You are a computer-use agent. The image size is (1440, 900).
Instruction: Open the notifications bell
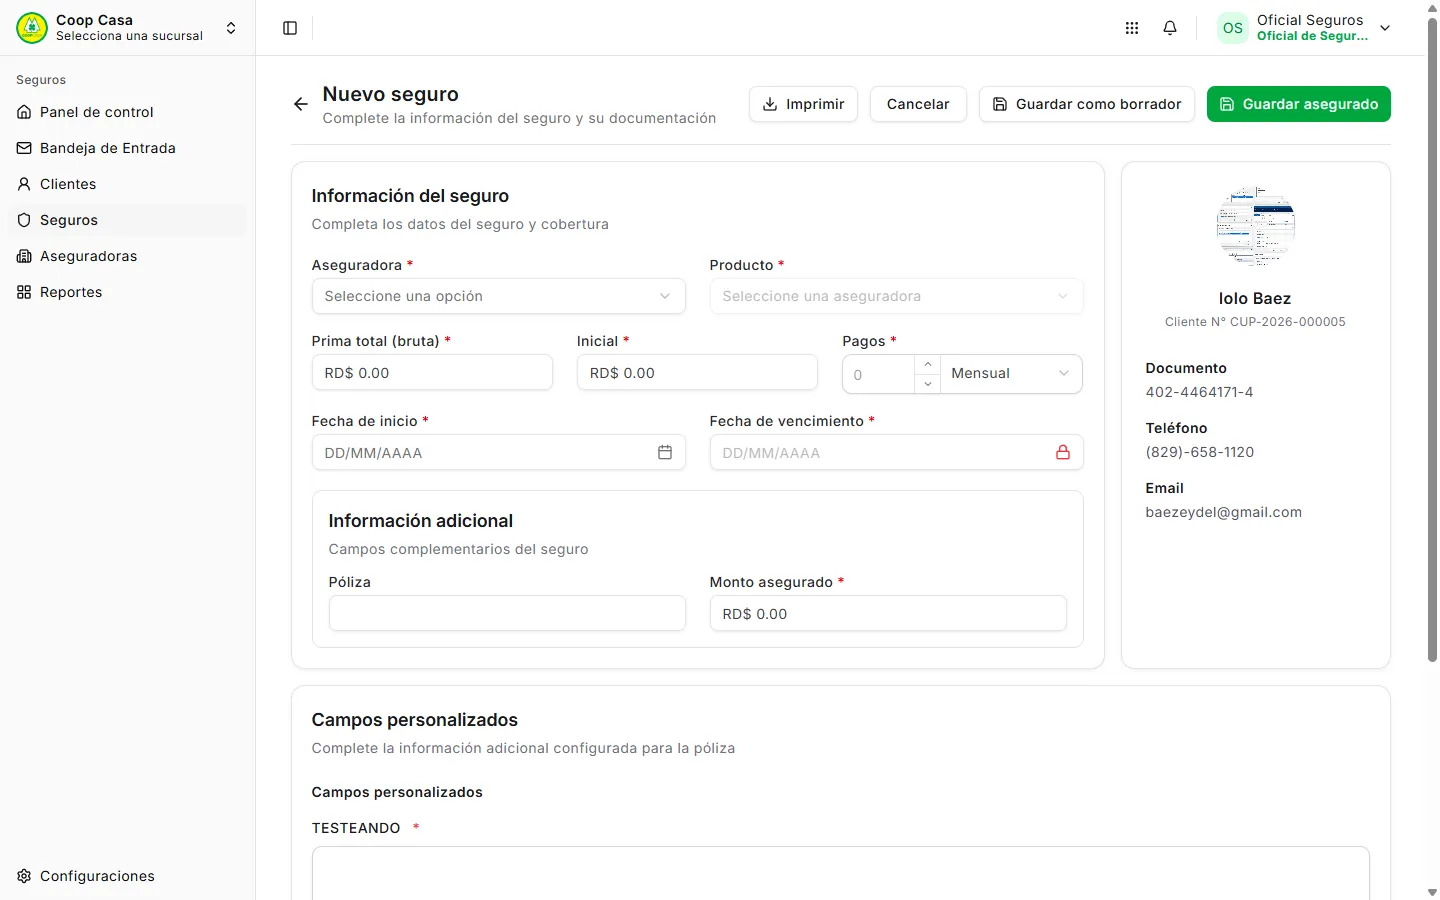tap(1170, 28)
